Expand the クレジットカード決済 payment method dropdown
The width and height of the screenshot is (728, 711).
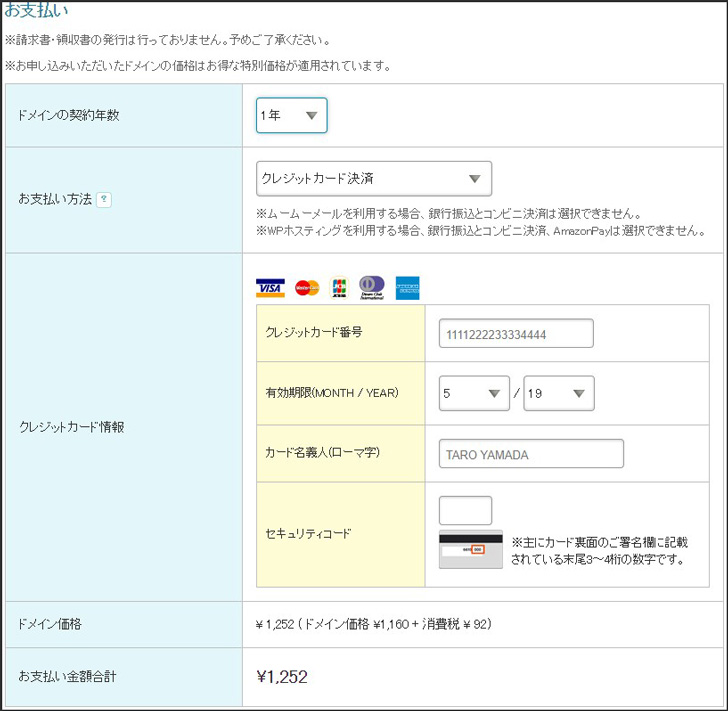tap(374, 179)
